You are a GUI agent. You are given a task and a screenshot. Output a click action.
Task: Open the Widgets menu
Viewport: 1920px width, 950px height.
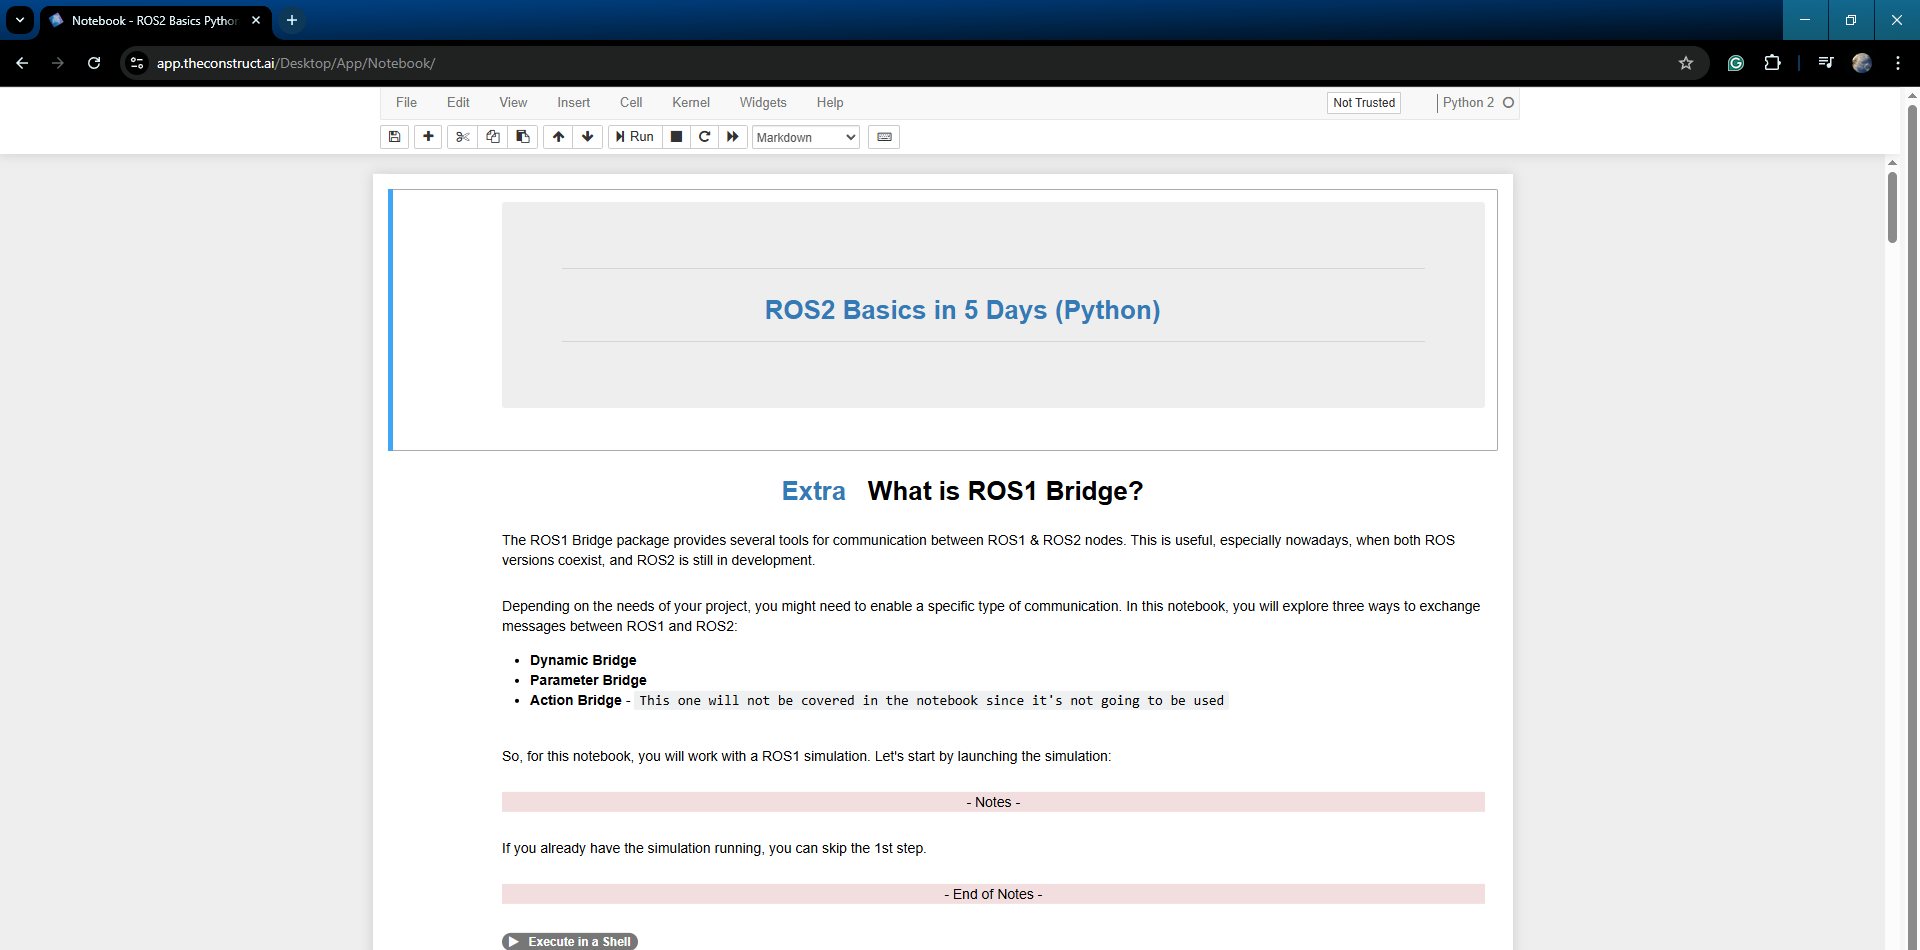pos(763,102)
